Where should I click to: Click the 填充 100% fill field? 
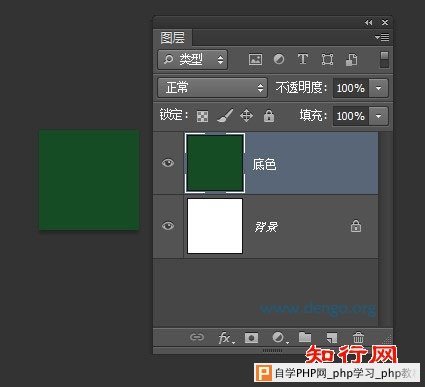click(x=351, y=116)
